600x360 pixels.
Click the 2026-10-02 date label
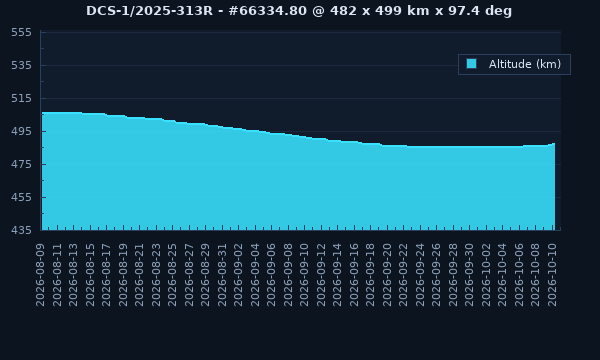click(x=486, y=275)
